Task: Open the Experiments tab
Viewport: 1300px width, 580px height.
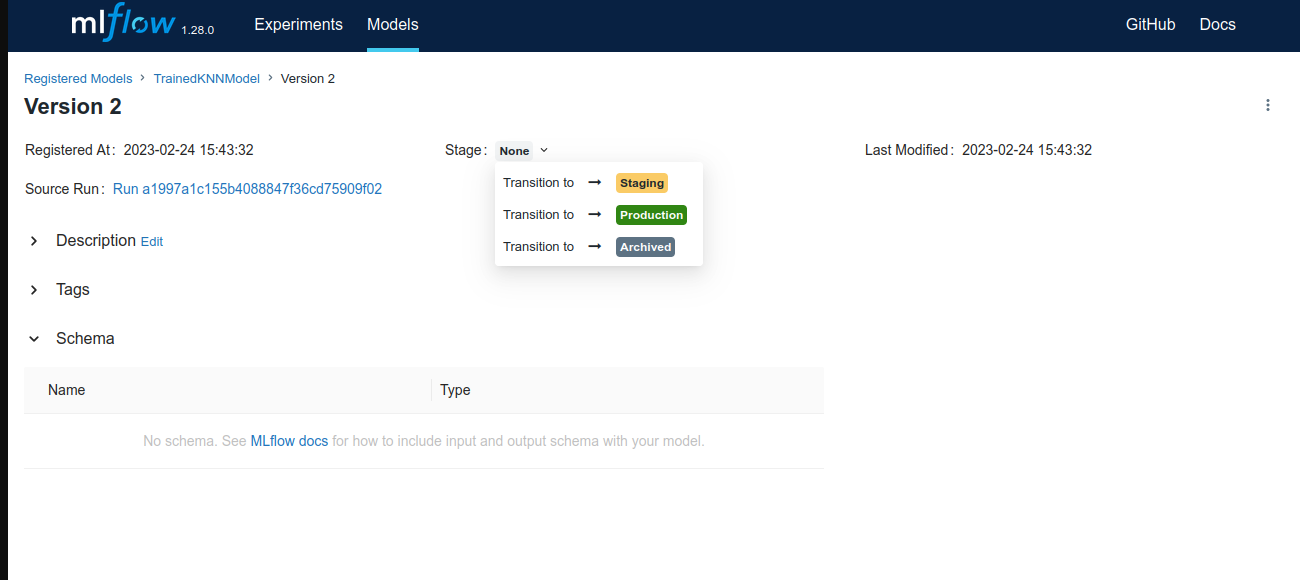Action: [x=298, y=24]
